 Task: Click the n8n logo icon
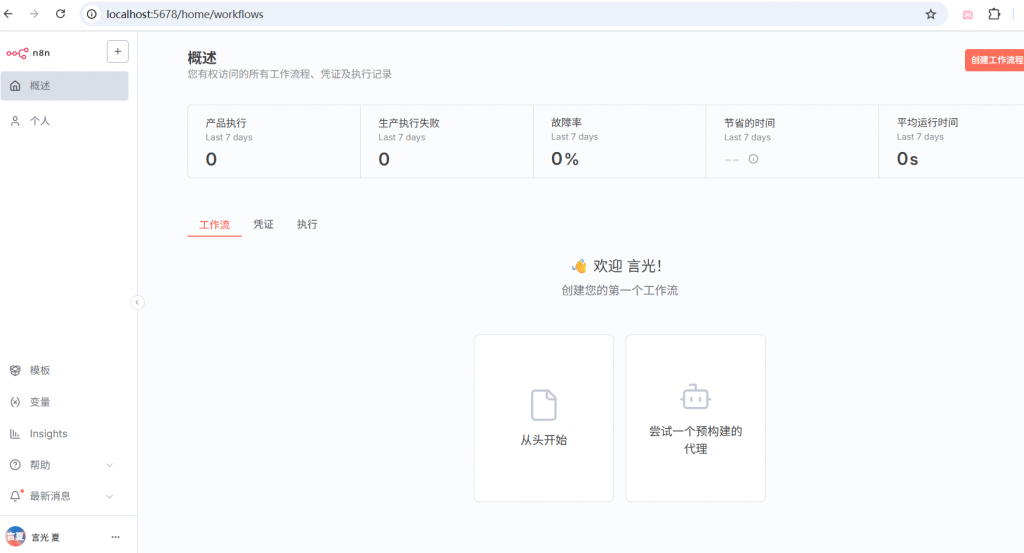coord(18,53)
